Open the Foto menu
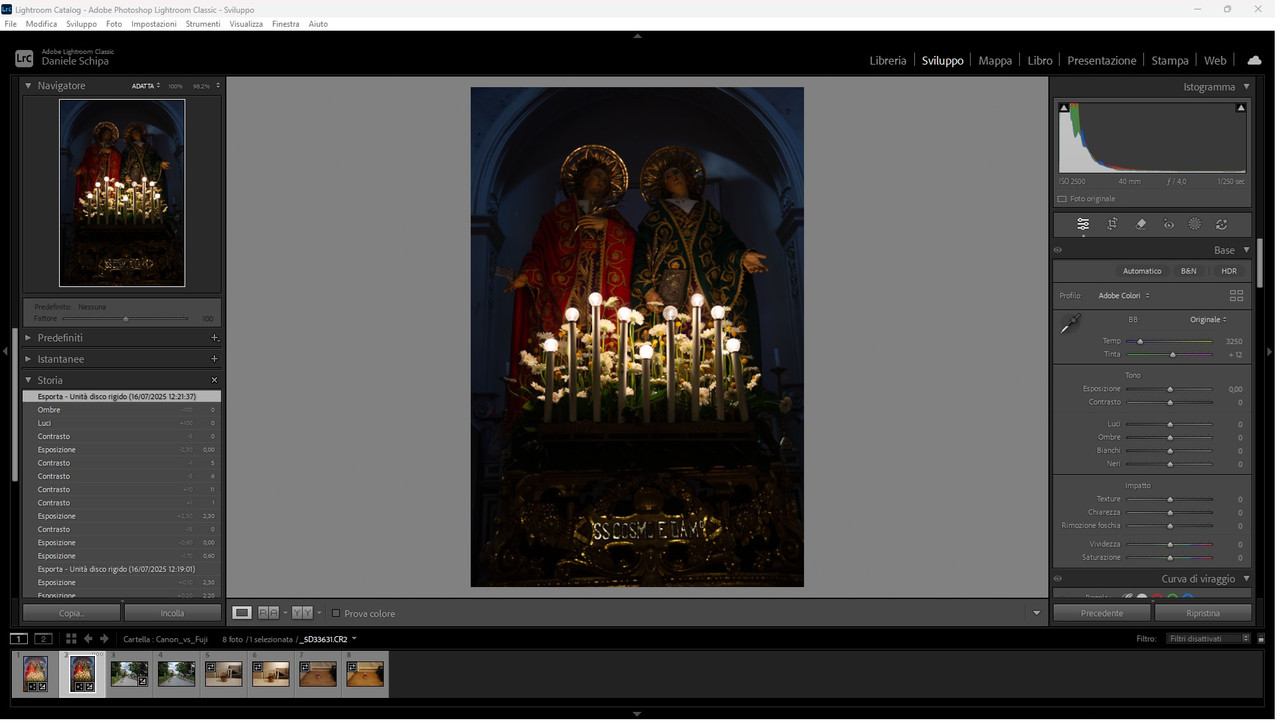 click(114, 23)
